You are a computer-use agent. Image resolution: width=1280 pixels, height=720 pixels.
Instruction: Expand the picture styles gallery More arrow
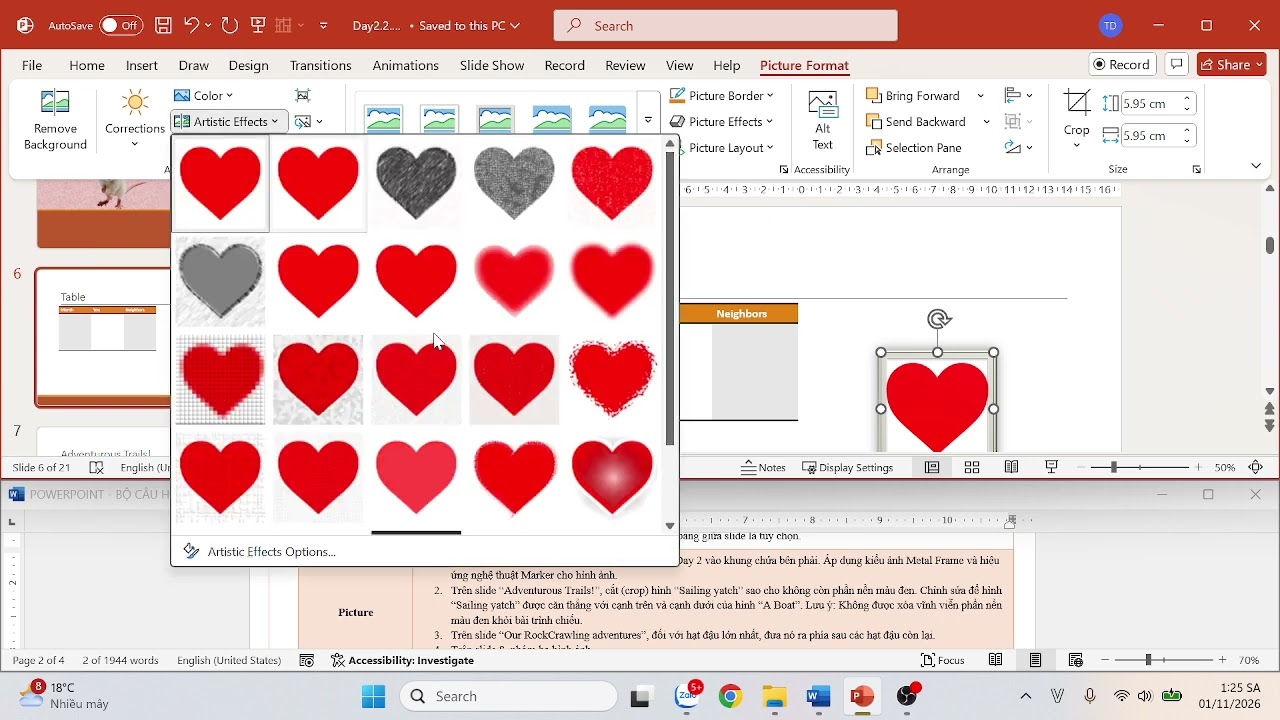(x=648, y=121)
